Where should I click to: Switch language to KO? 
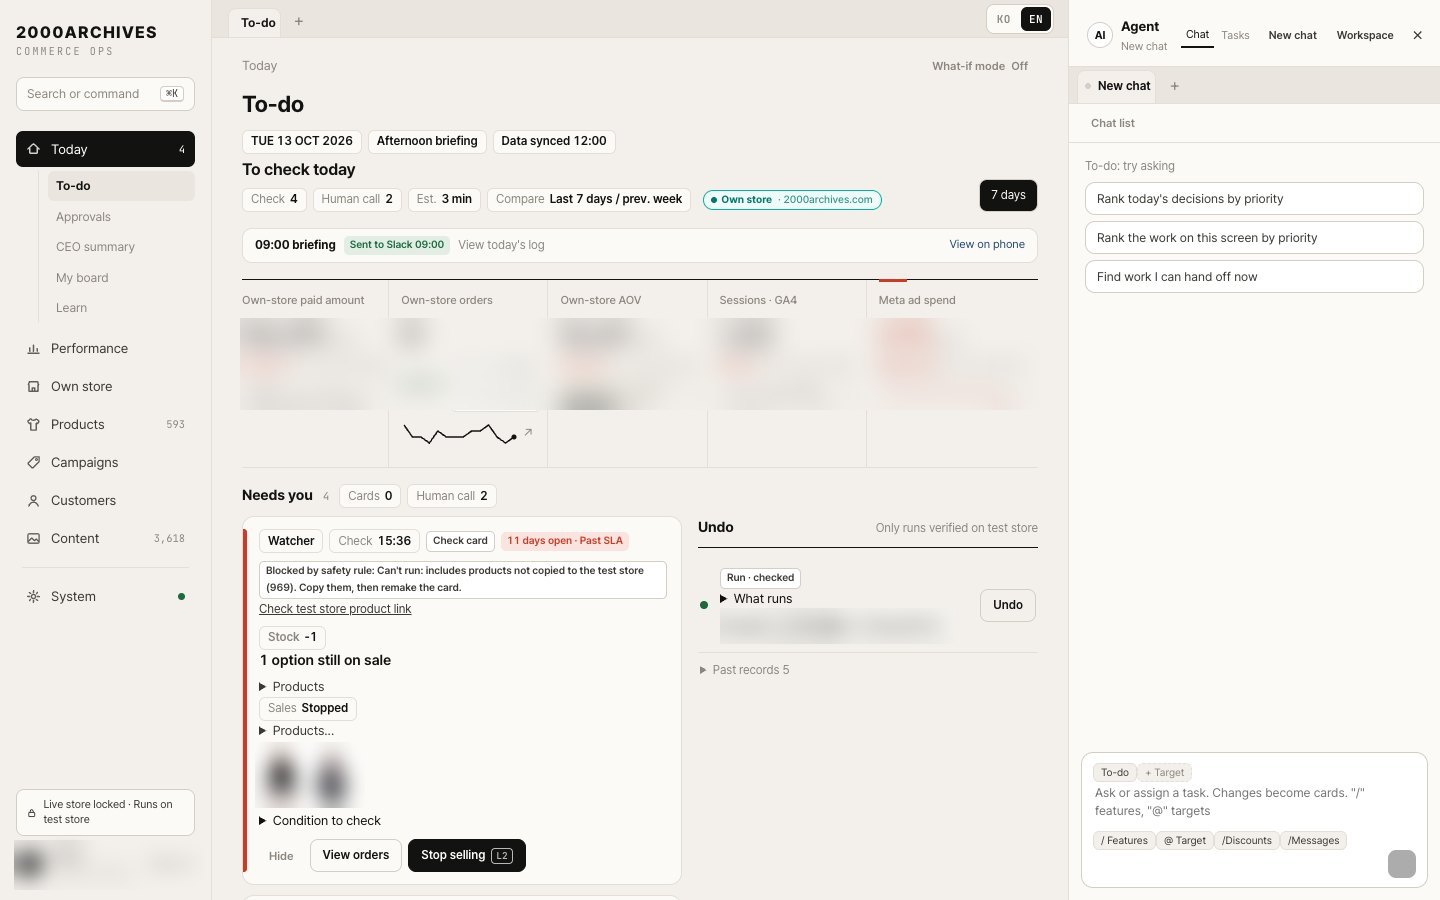[x=1004, y=19]
